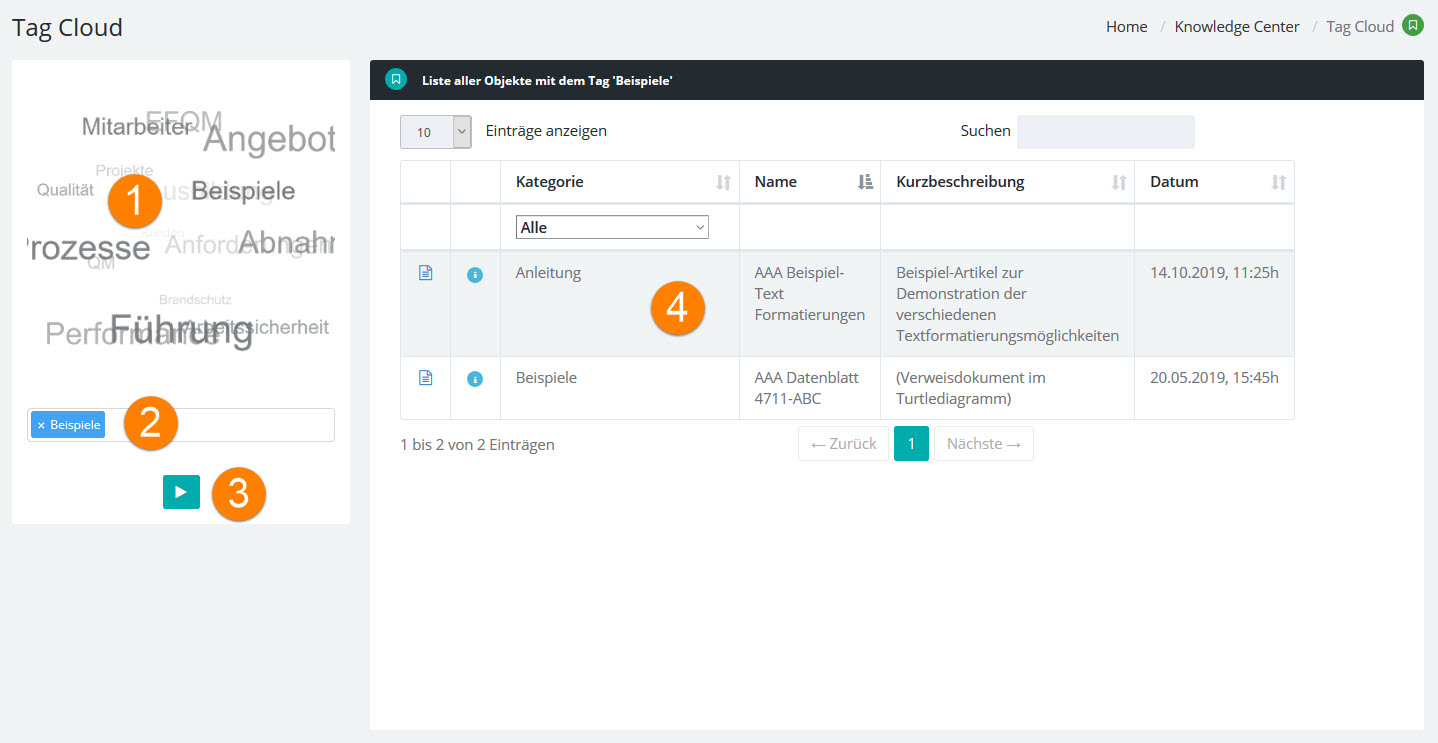
Task: Open document icon in the Anleitung row
Action: coord(425,273)
